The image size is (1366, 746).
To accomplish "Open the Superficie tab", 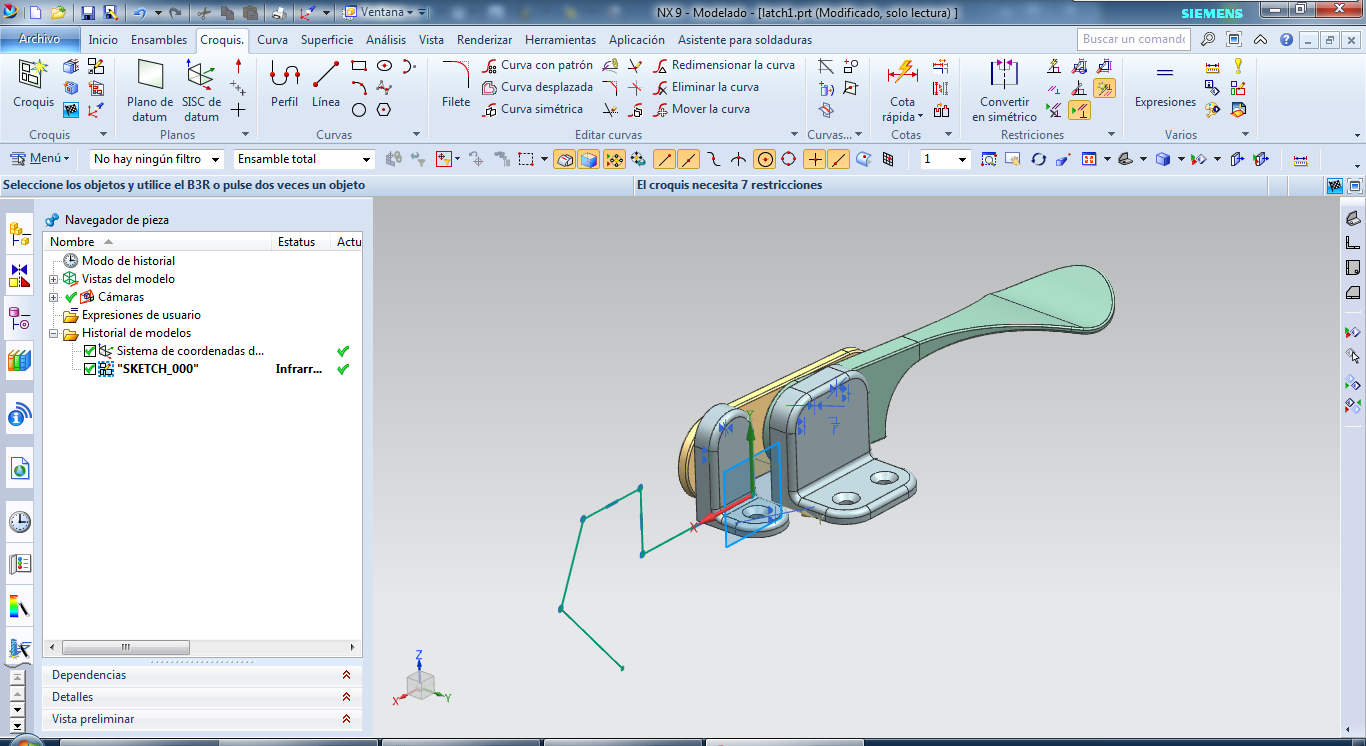I will coord(327,40).
